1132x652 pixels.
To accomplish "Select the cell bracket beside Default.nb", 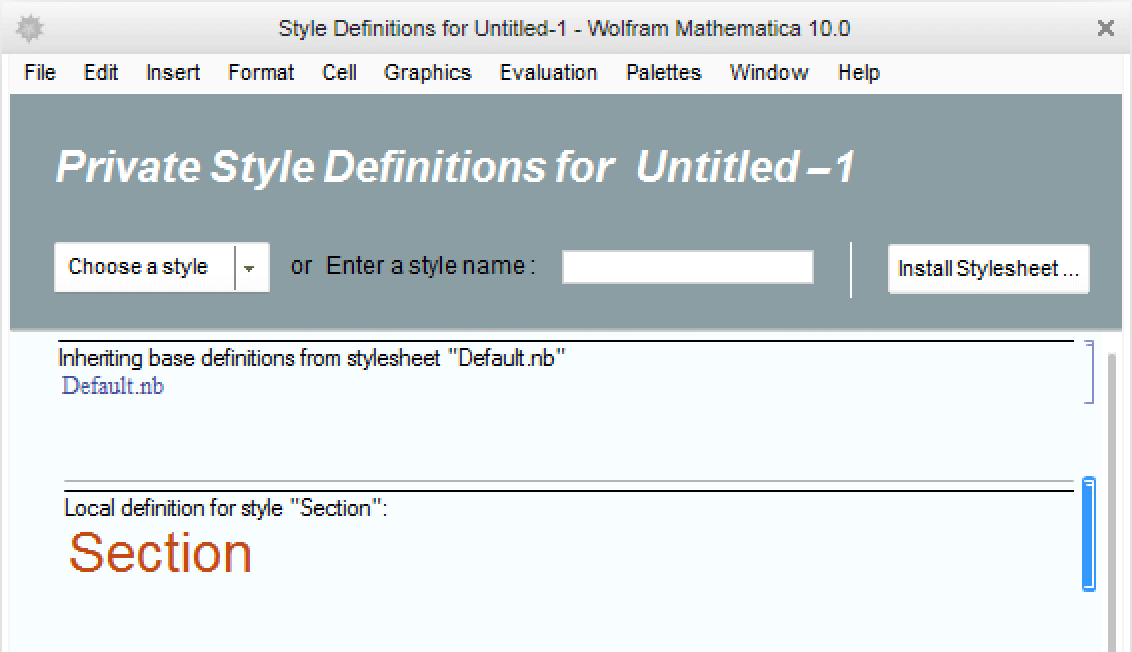I will 1089,372.
